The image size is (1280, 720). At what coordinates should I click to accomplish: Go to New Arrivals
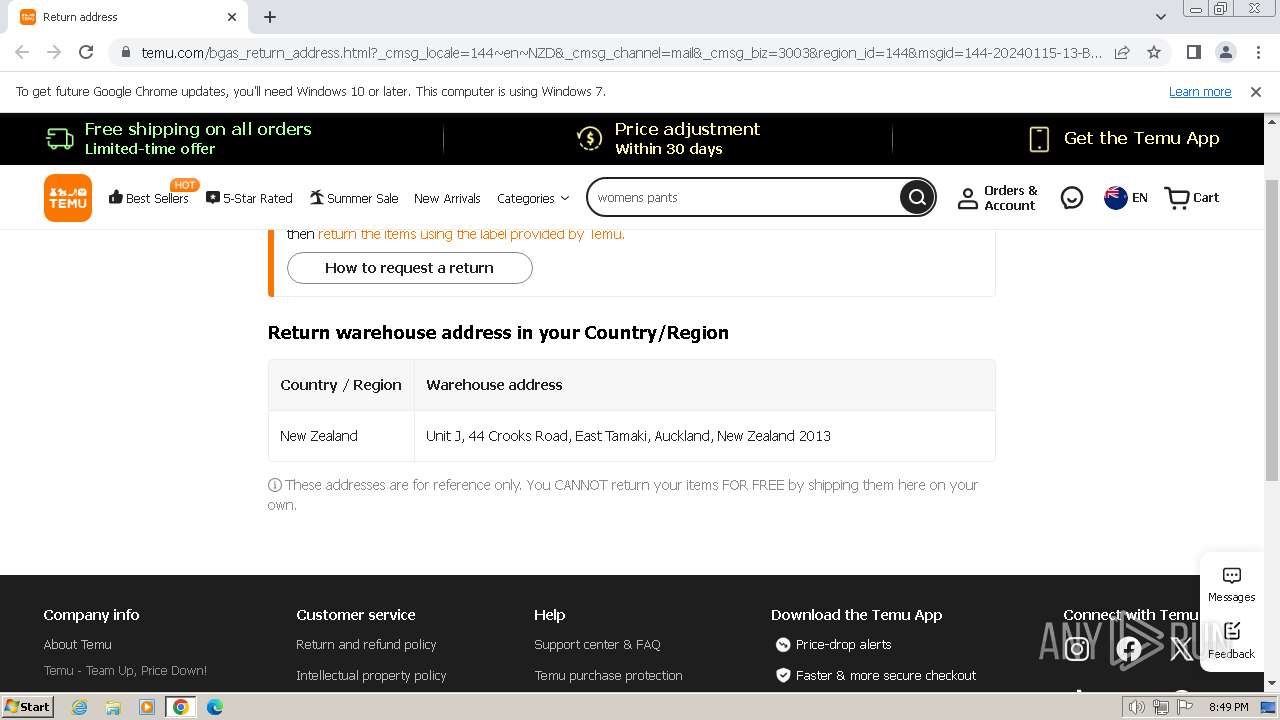[x=447, y=198]
